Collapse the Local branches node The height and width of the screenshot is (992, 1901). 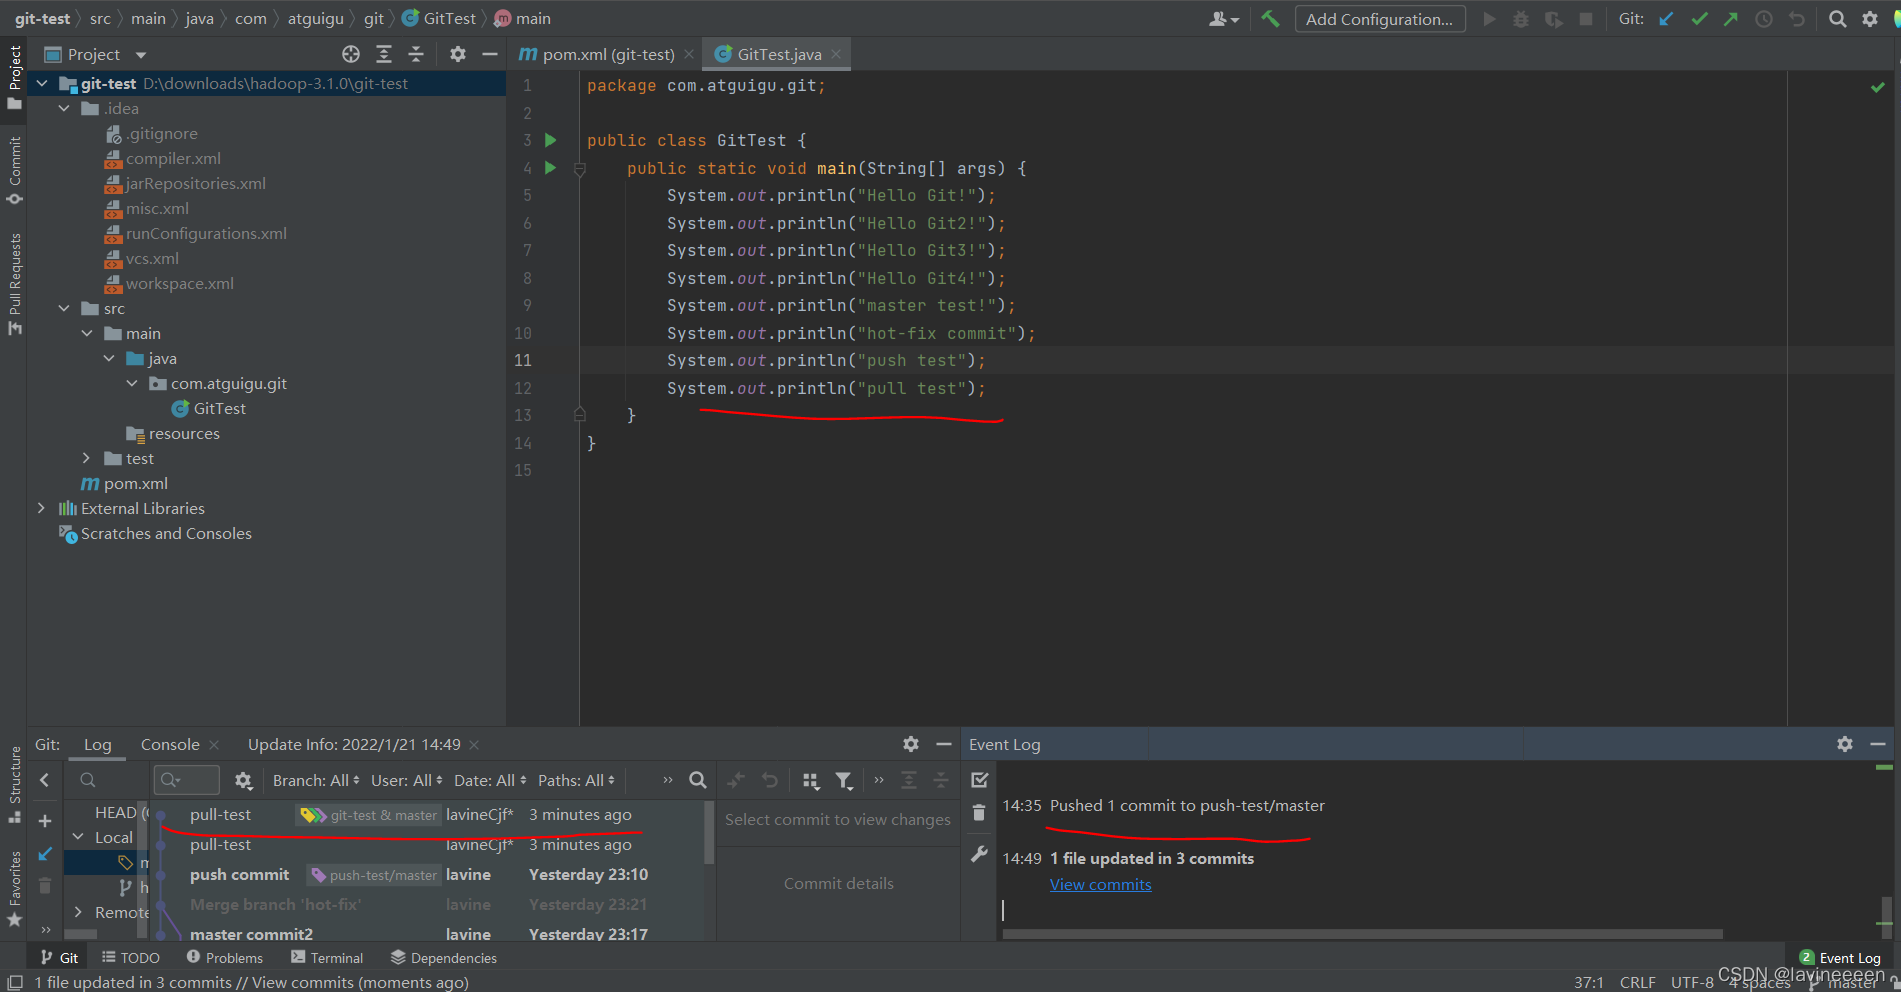click(x=78, y=837)
